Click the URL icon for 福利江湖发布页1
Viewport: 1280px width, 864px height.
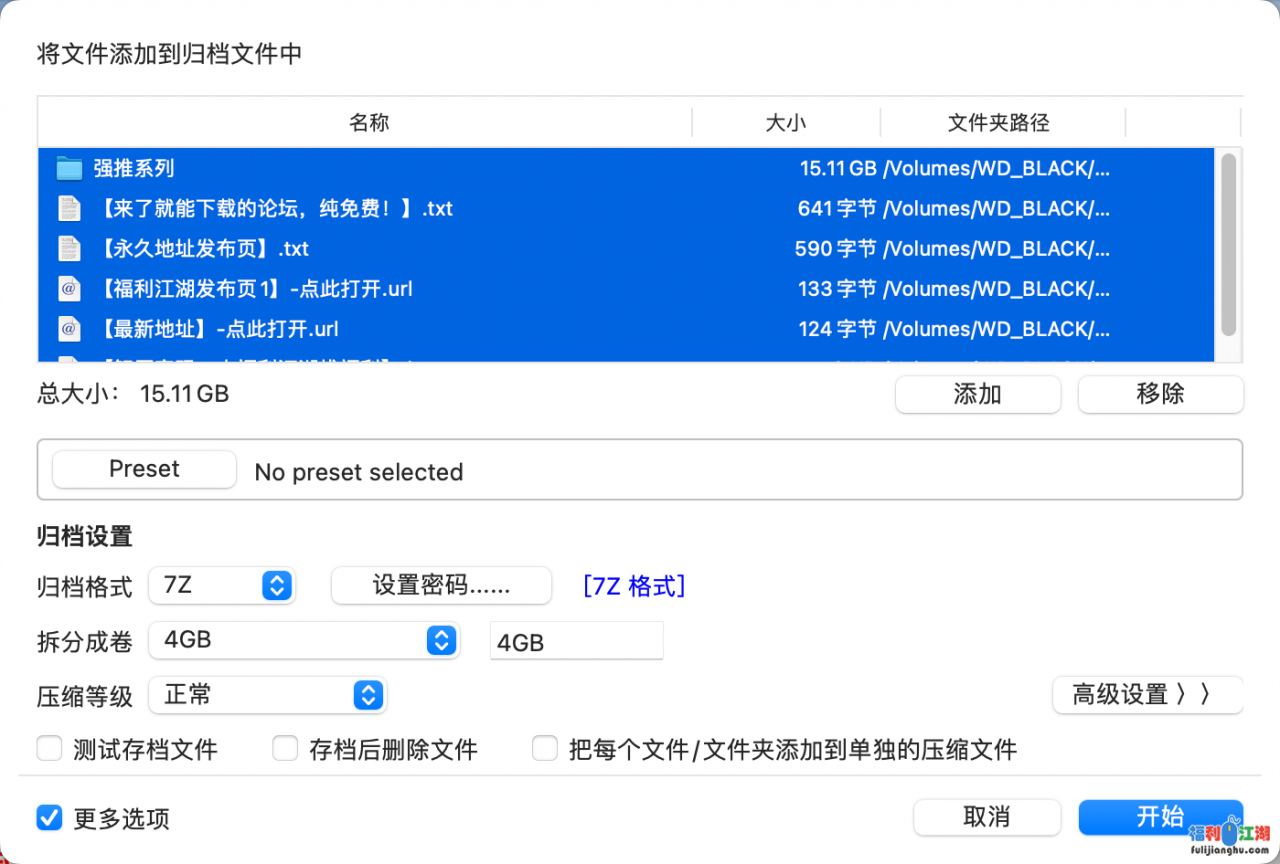[x=69, y=289]
